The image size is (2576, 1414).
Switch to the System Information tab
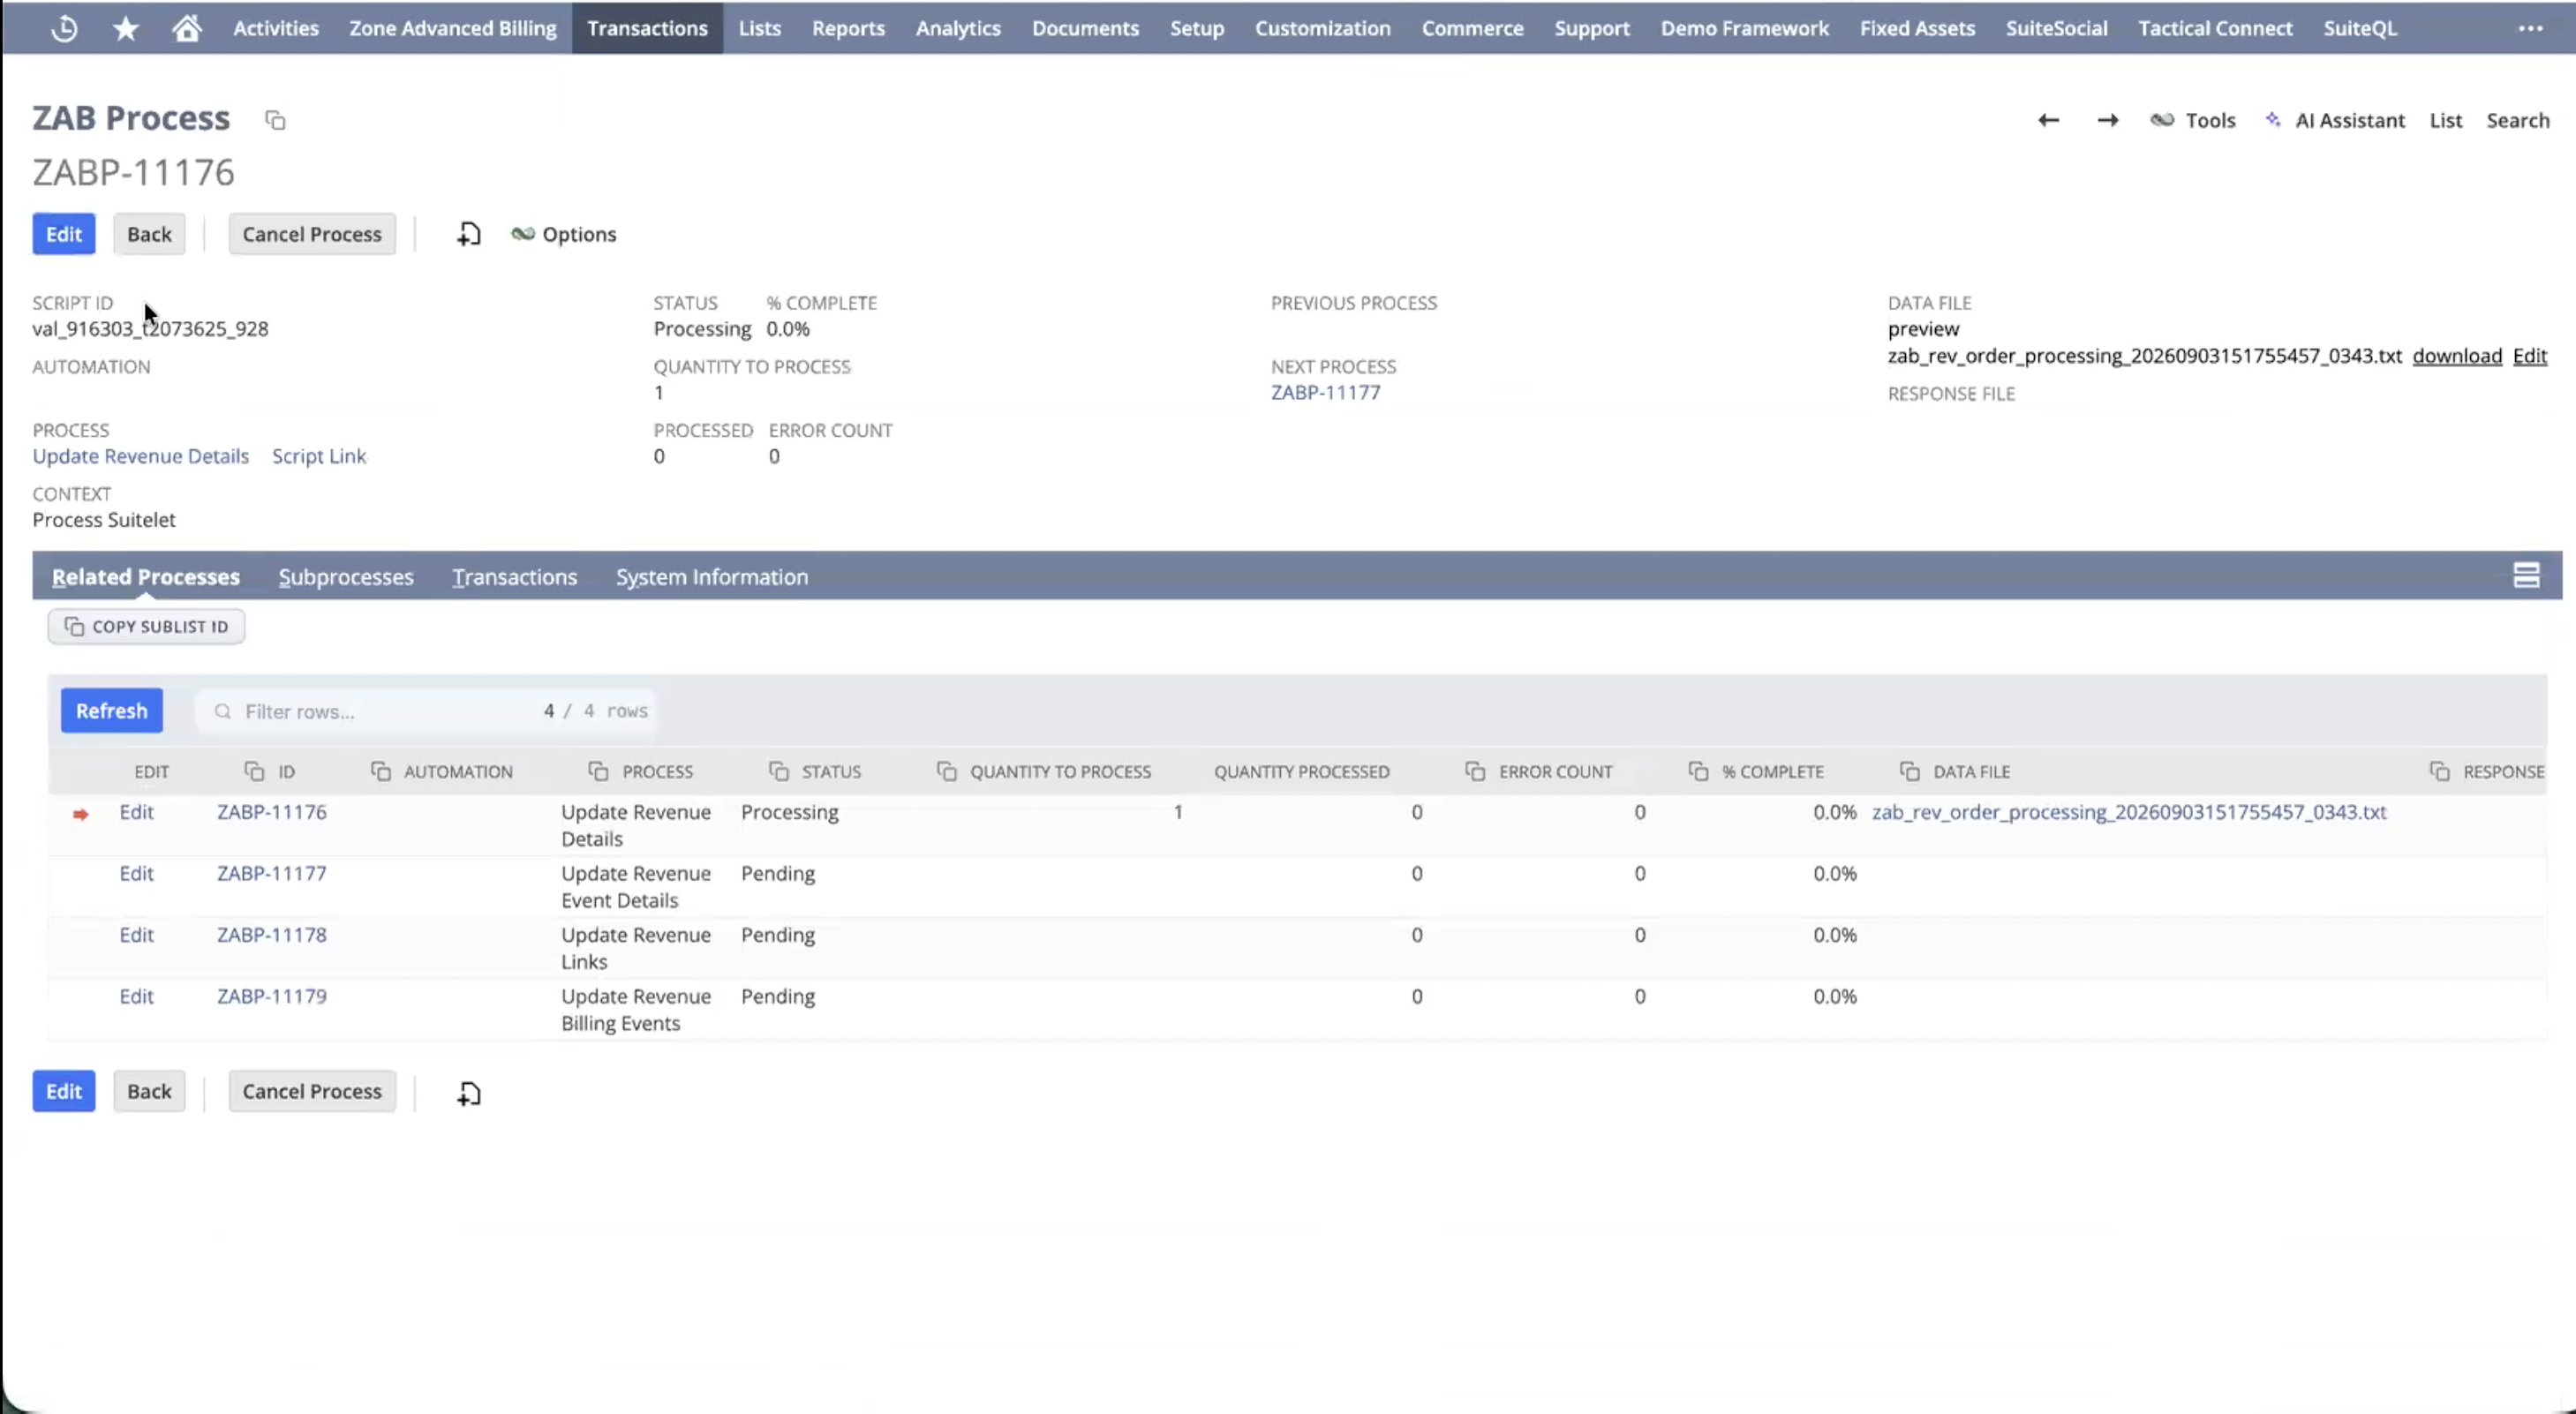tap(712, 577)
